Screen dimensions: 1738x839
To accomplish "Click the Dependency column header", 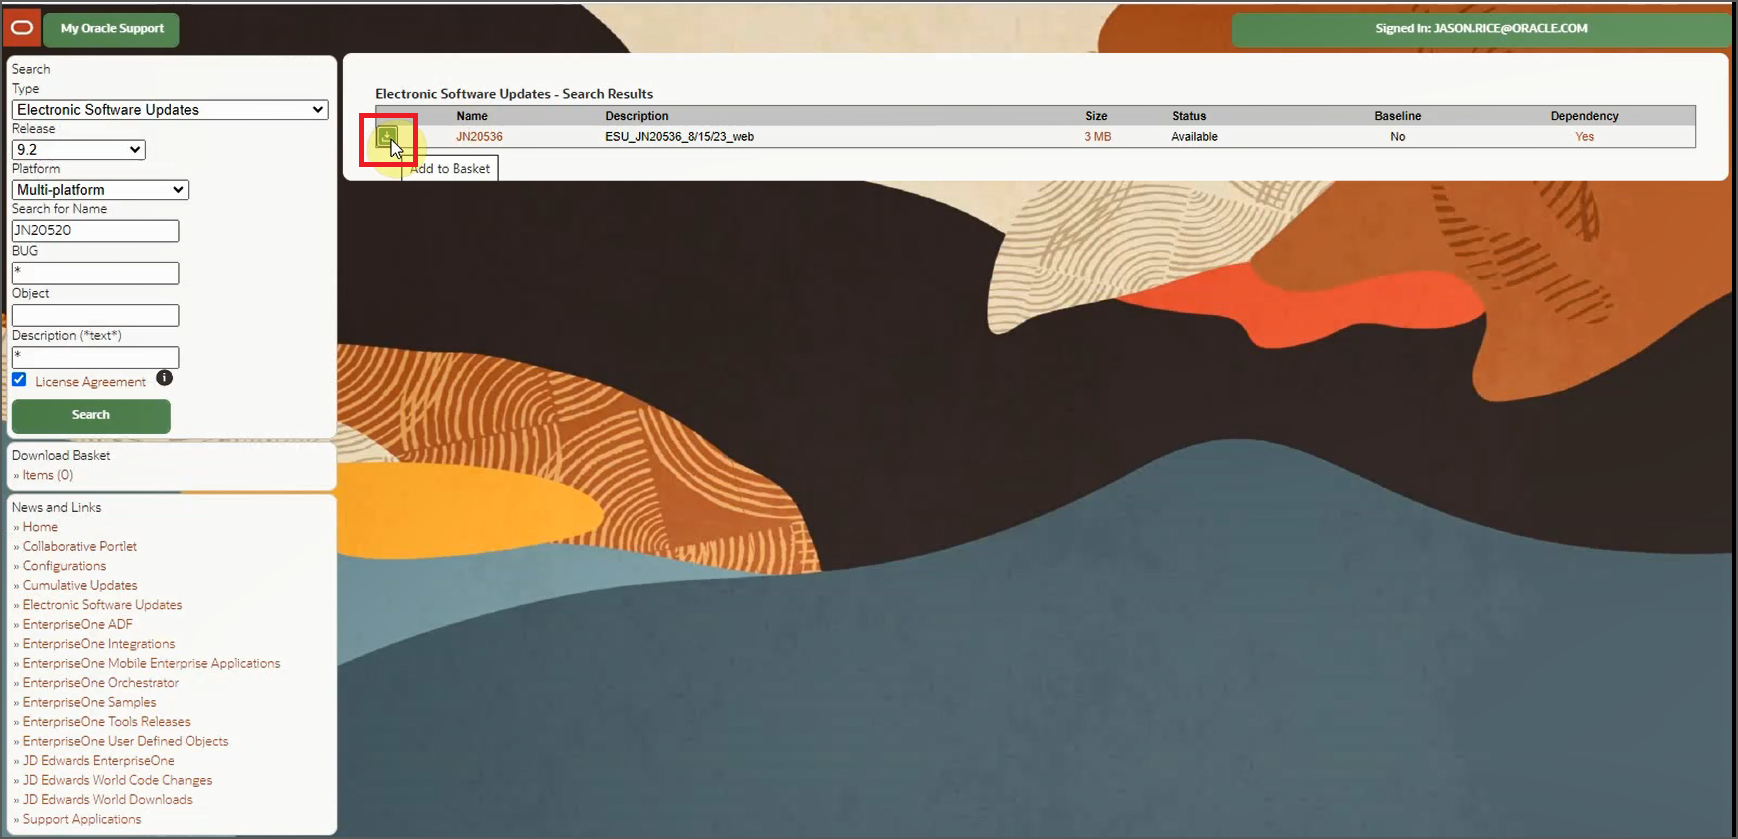I will pos(1584,116).
